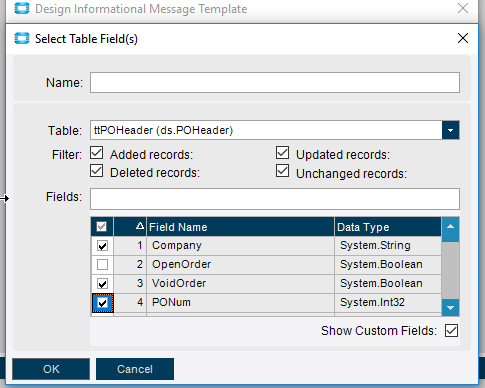485x388 pixels.
Task: Disable the Updated records filter
Action: tap(282, 153)
